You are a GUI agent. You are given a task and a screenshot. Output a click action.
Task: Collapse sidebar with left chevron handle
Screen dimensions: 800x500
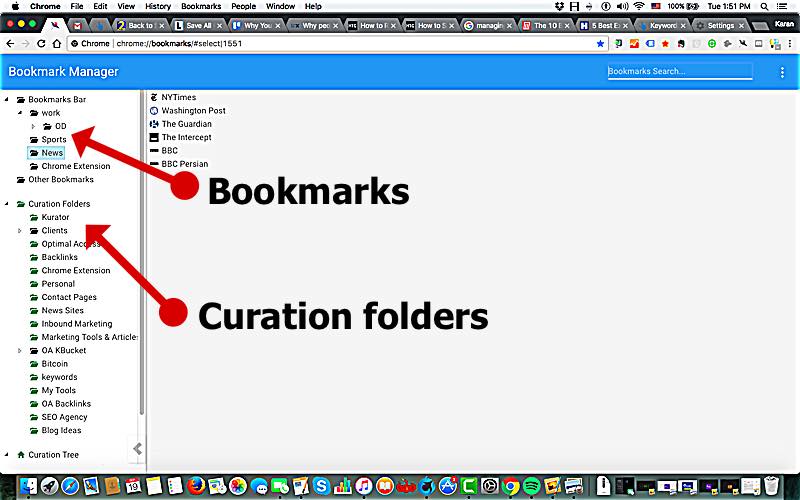tap(137, 449)
